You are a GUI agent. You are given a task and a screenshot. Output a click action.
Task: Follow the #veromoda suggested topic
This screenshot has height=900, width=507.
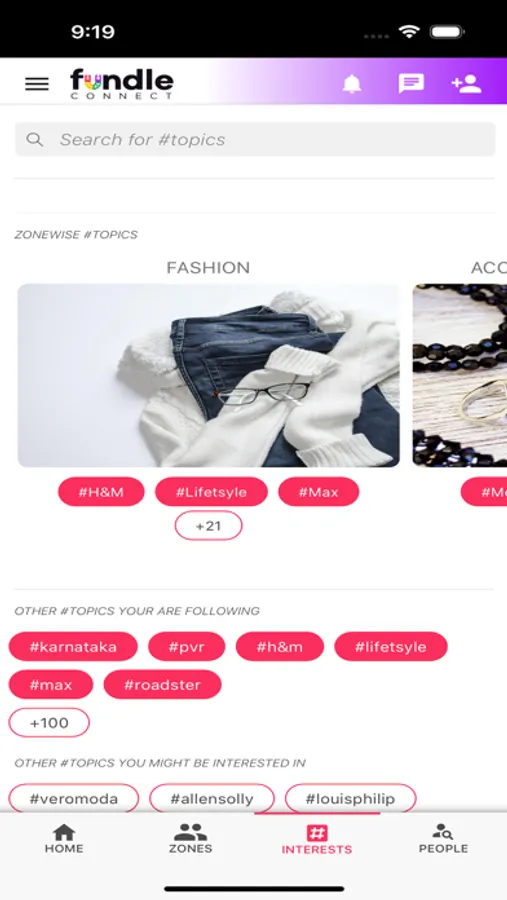73,798
